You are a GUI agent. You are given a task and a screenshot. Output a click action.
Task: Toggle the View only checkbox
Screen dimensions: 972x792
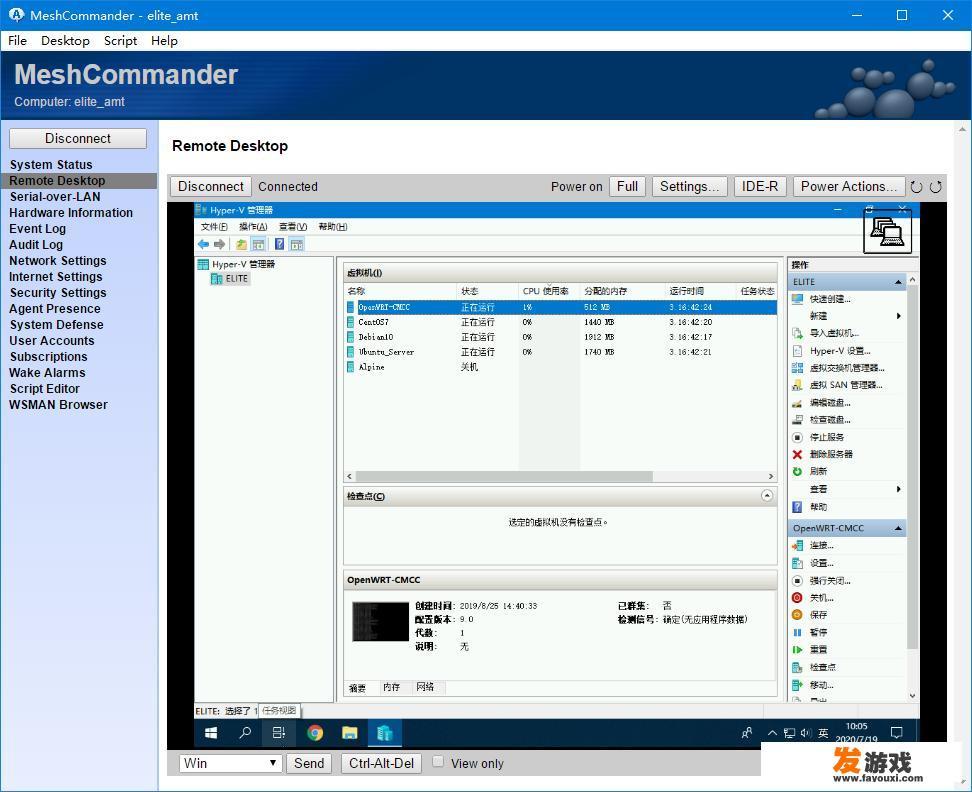438,762
